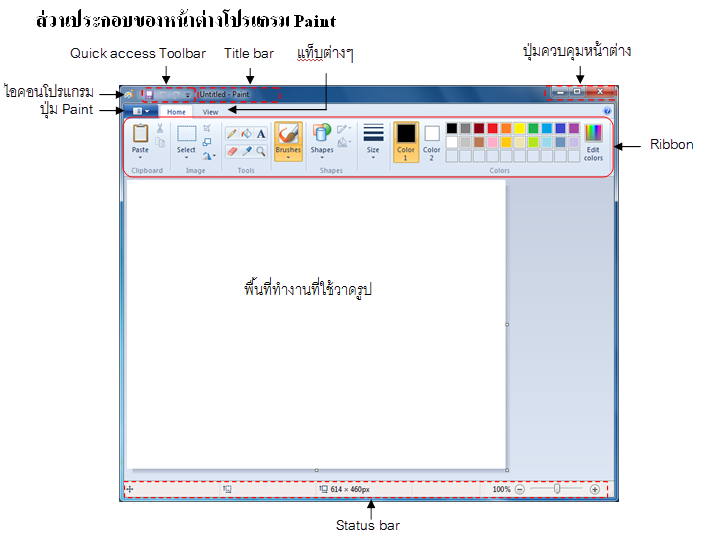
Task: Open the Shapes gallery
Action: click(322, 133)
